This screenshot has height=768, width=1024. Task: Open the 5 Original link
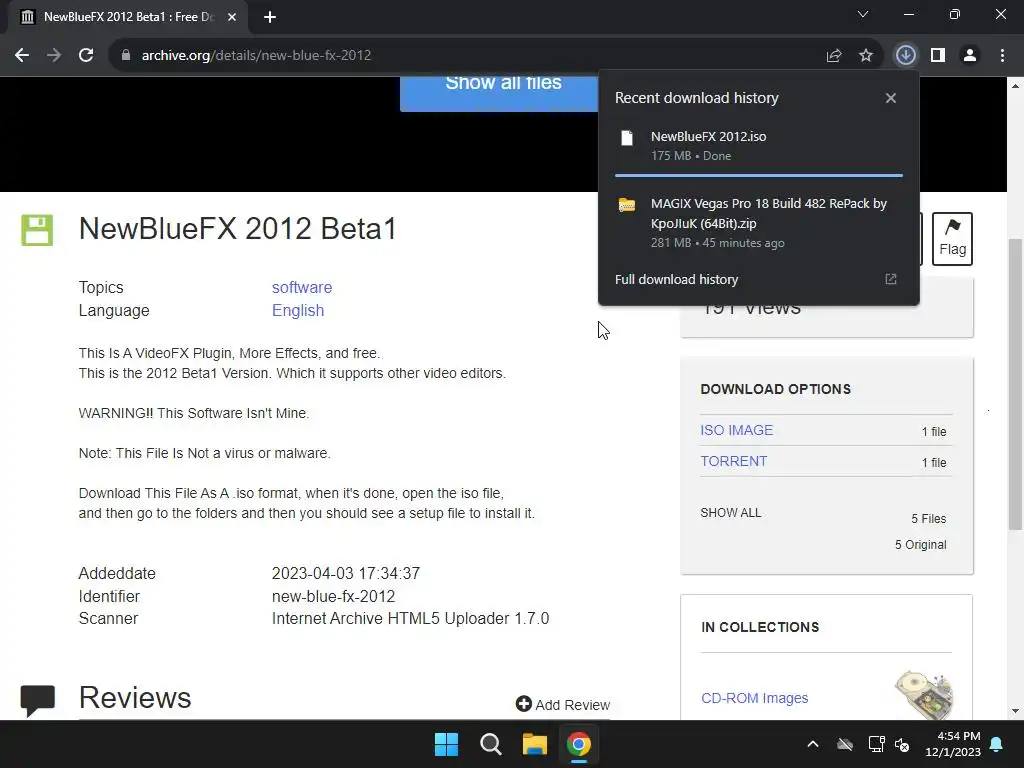click(920, 545)
